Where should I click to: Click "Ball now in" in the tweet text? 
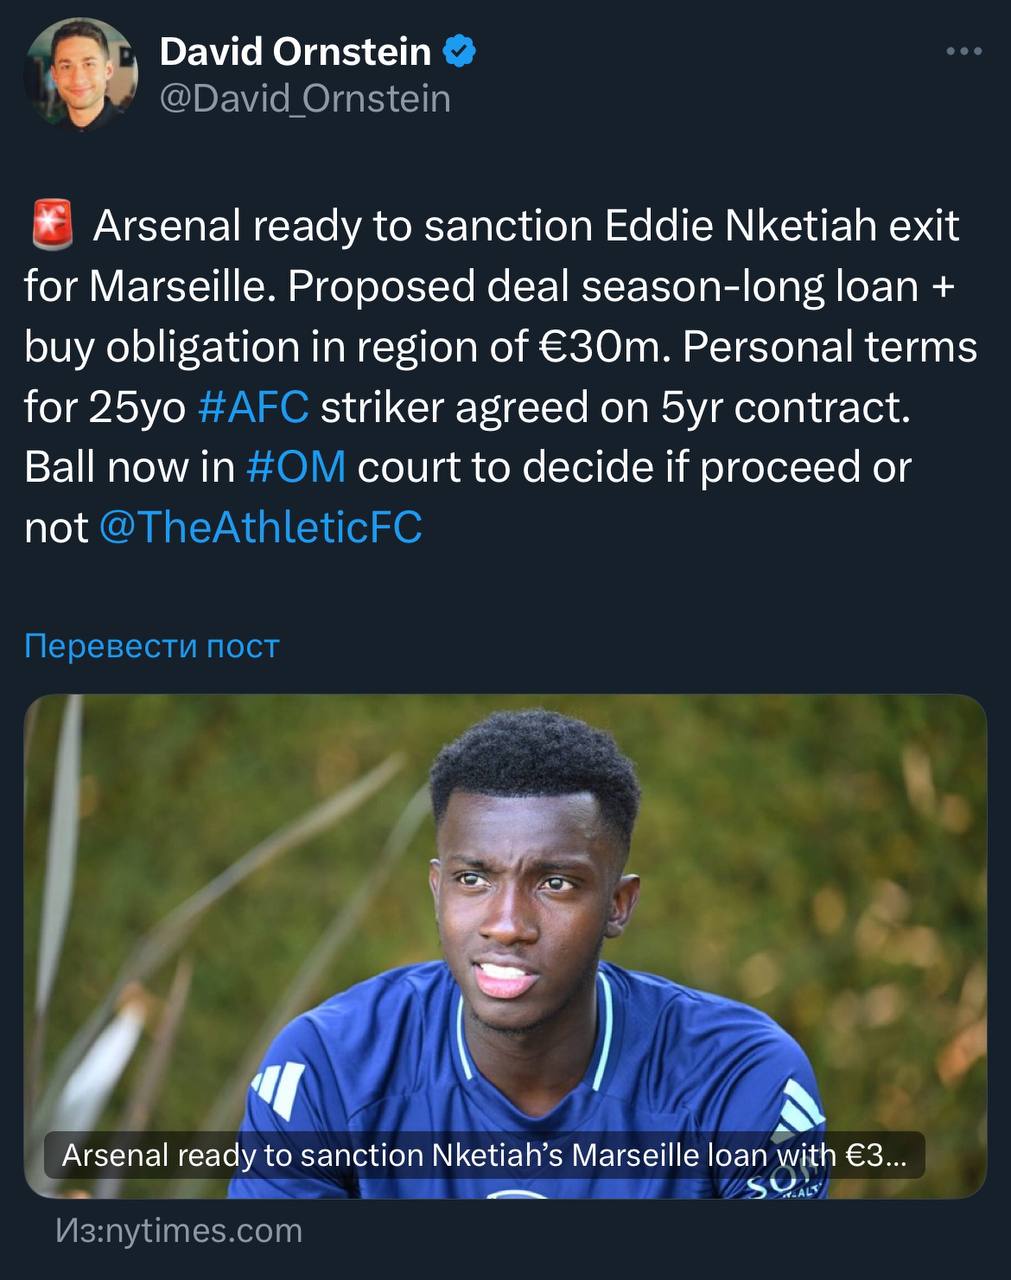tap(128, 467)
